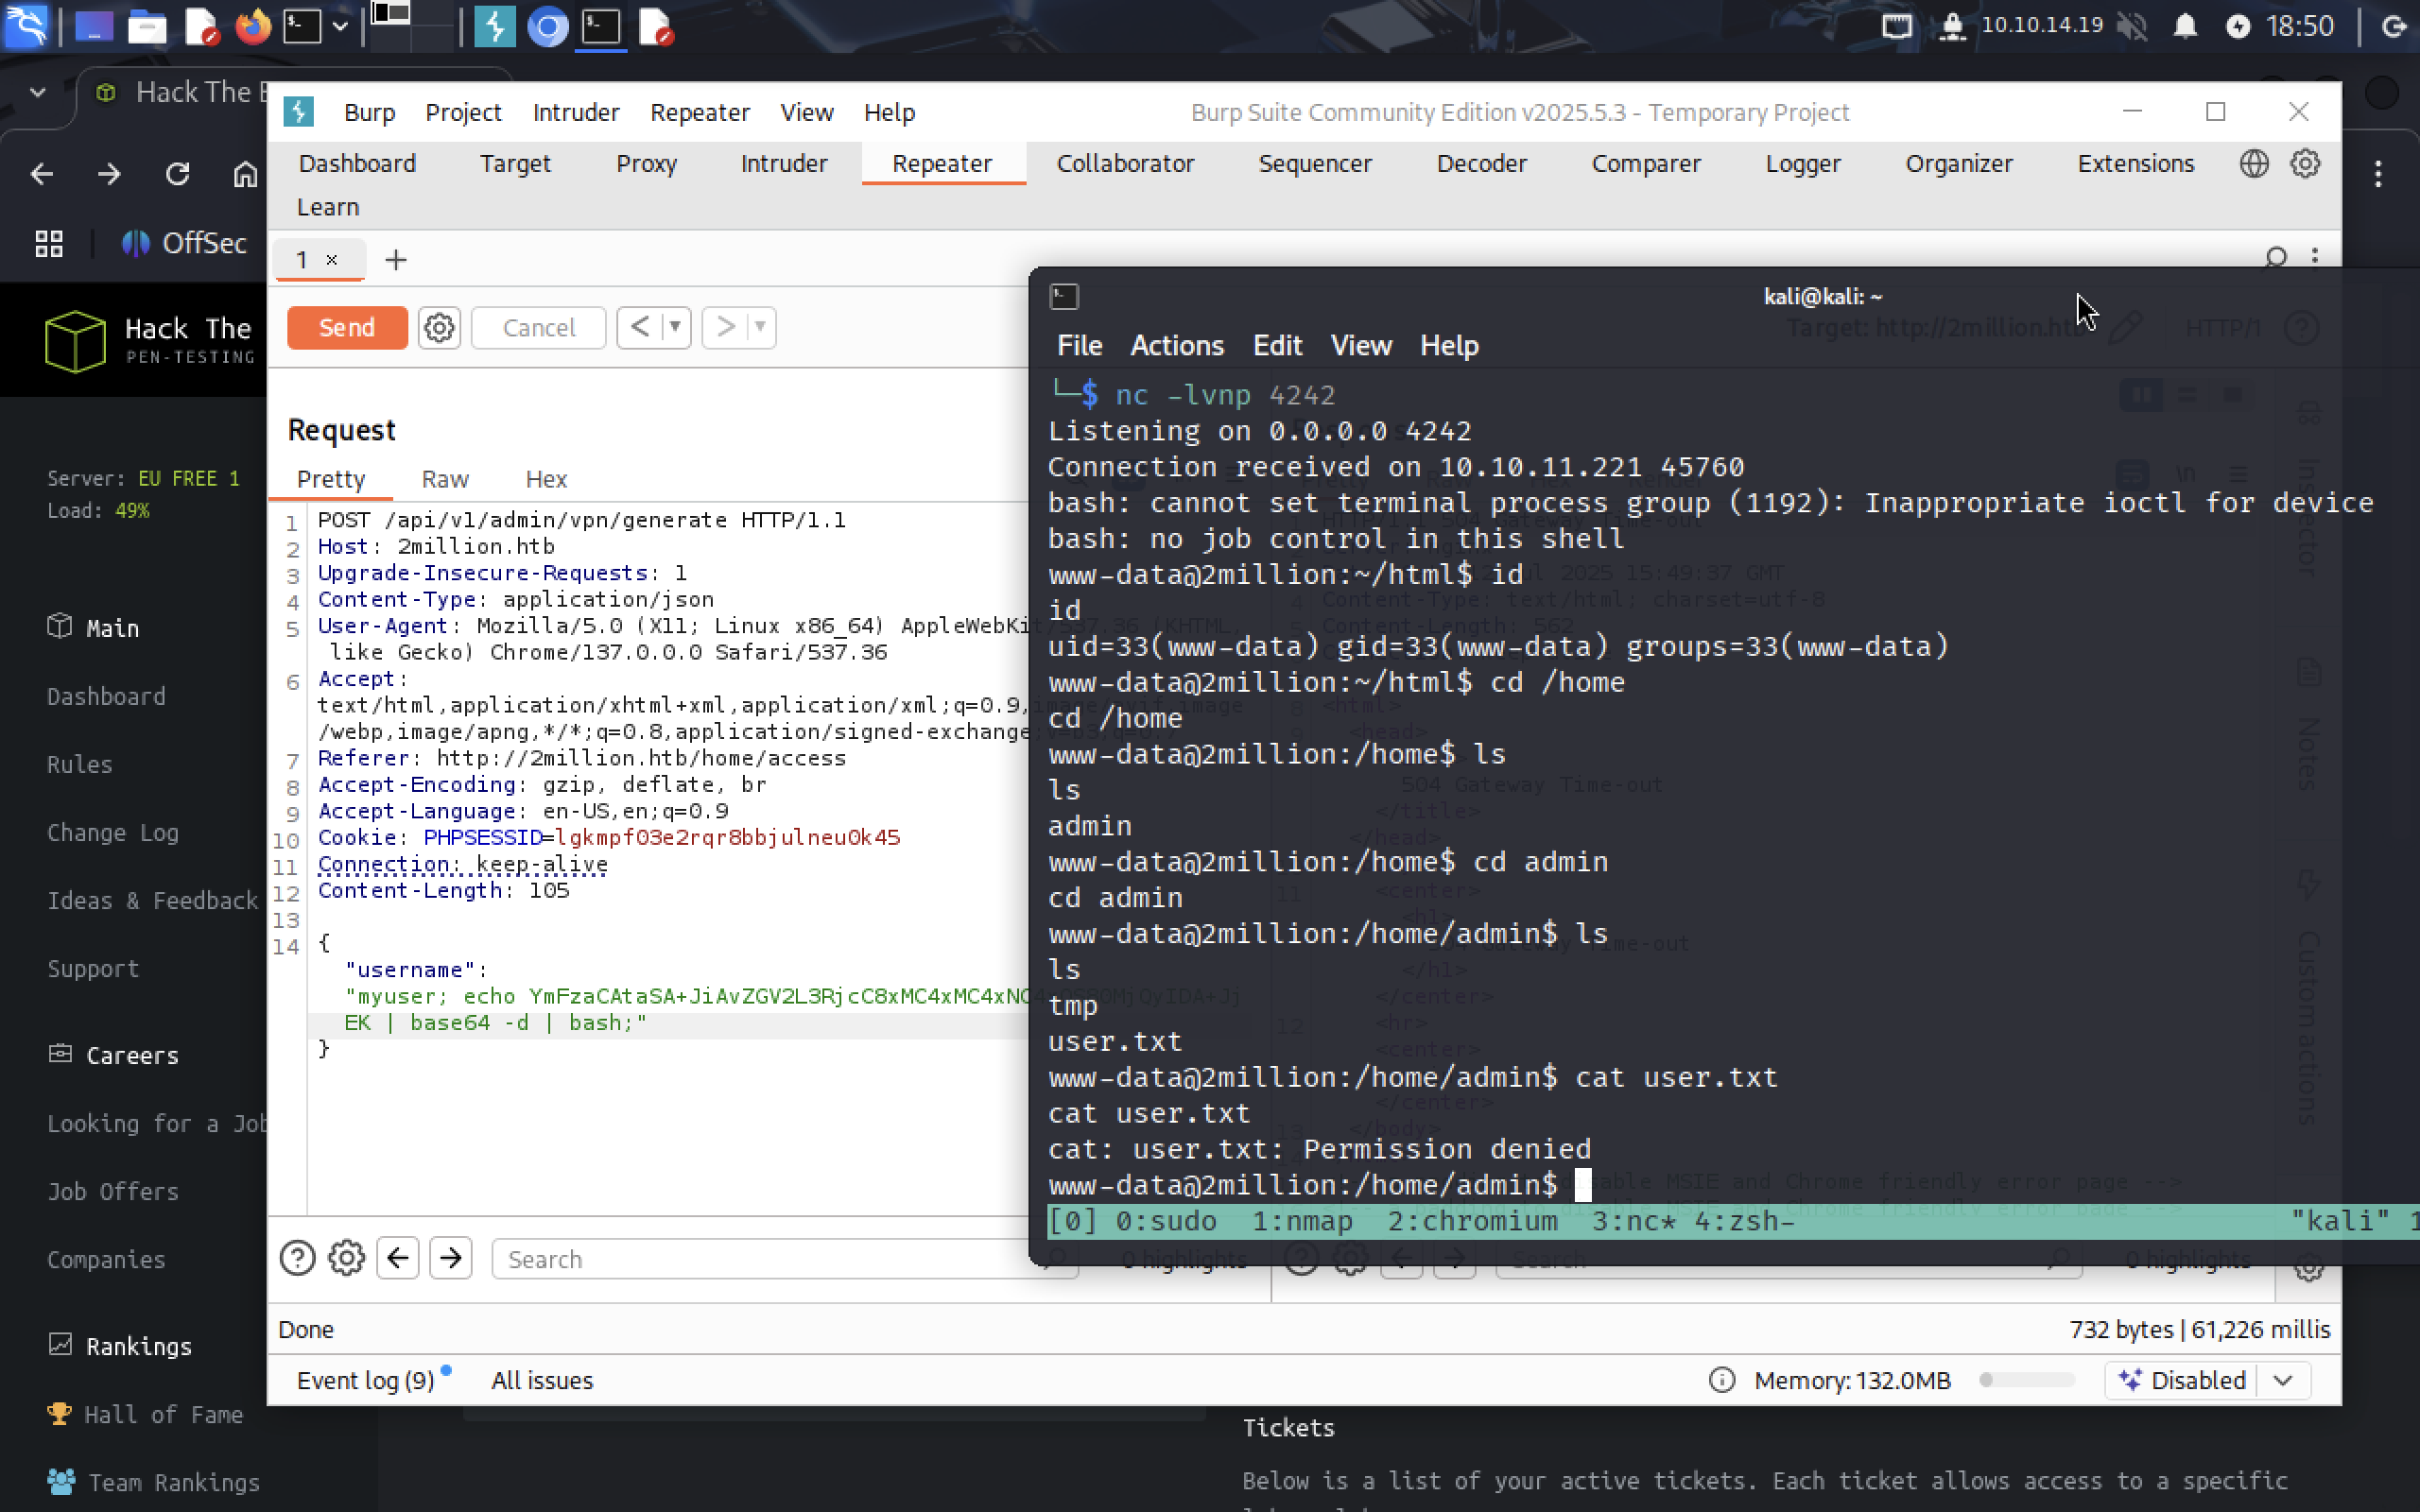This screenshot has width=2420, height=1512.
Task: Open Burp settings gear in top right
Action: coord(2305,163)
